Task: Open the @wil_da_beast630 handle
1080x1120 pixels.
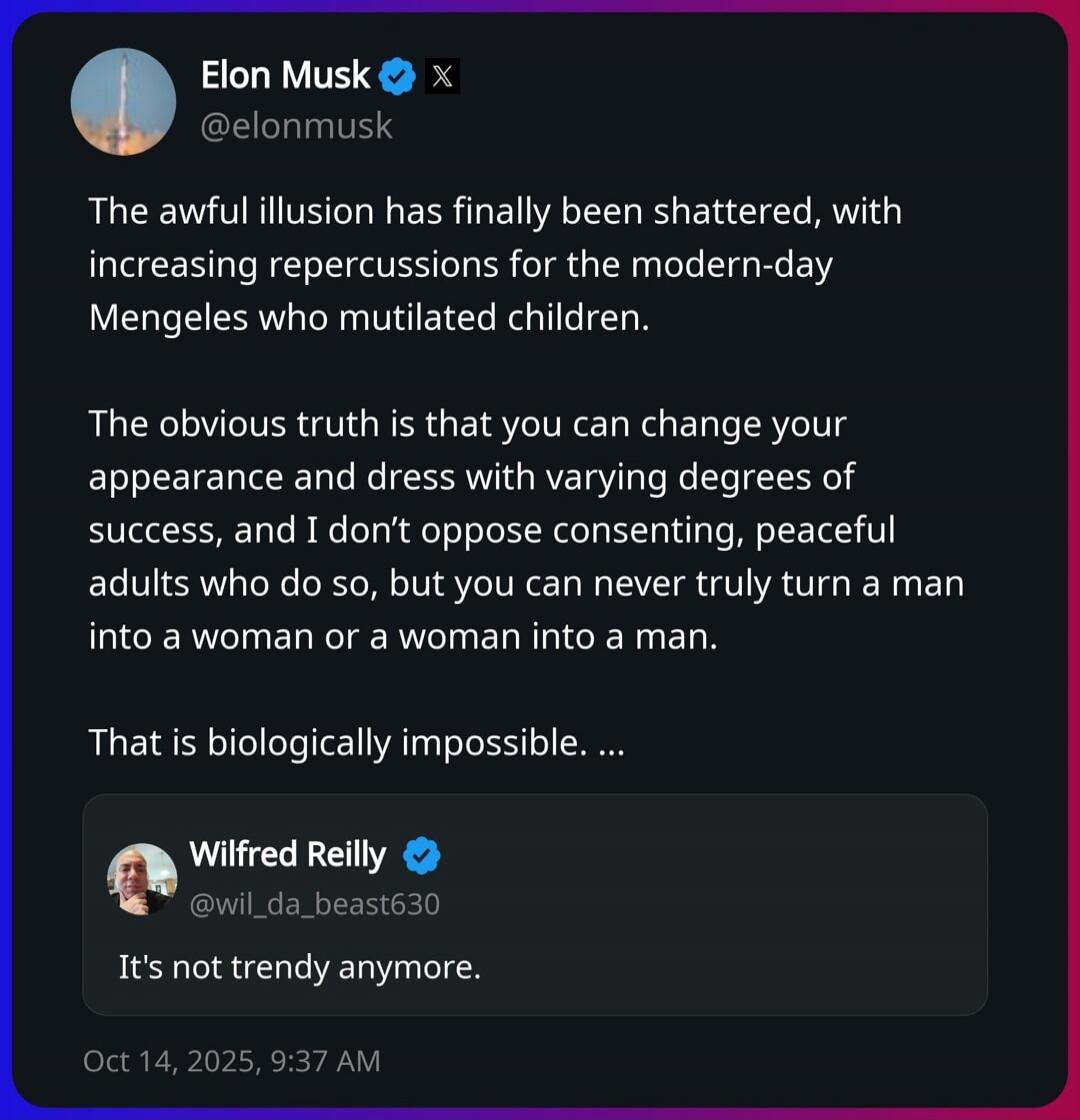Action: tap(314, 904)
